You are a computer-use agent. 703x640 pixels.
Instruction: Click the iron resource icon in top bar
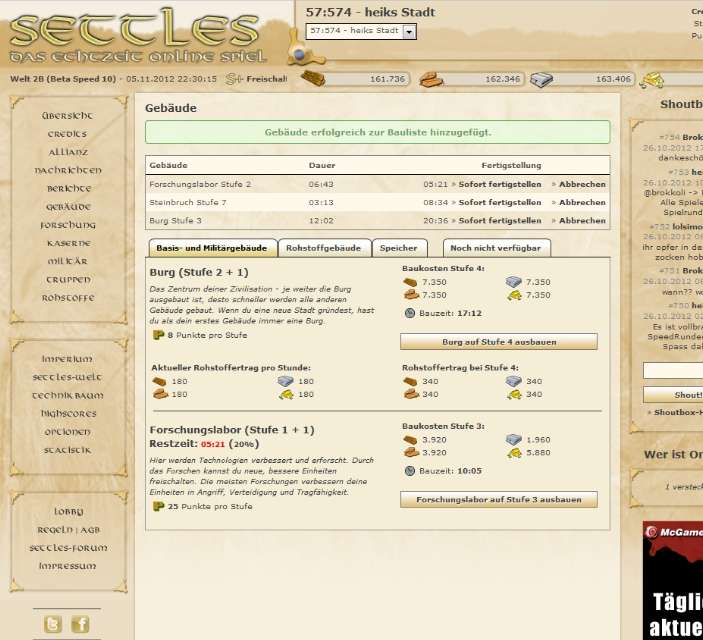pos(541,79)
